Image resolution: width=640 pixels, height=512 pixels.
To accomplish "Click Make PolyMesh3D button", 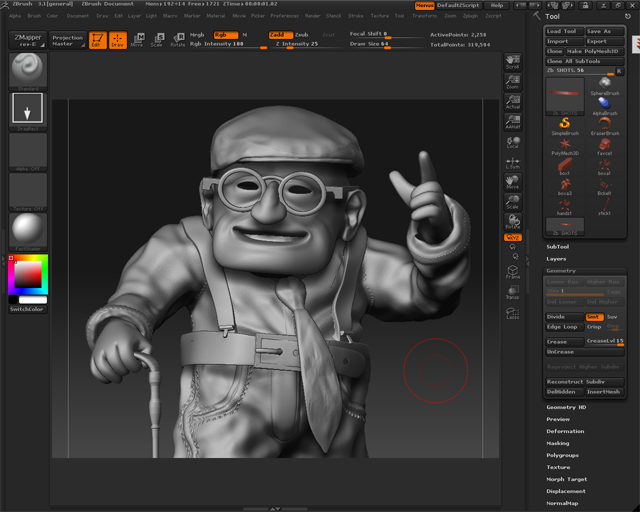I will tap(596, 51).
